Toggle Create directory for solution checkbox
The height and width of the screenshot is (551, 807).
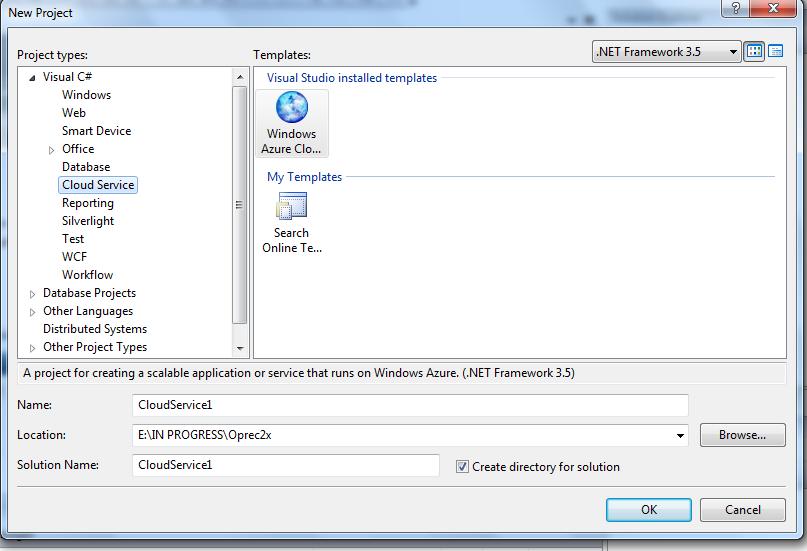point(462,467)
